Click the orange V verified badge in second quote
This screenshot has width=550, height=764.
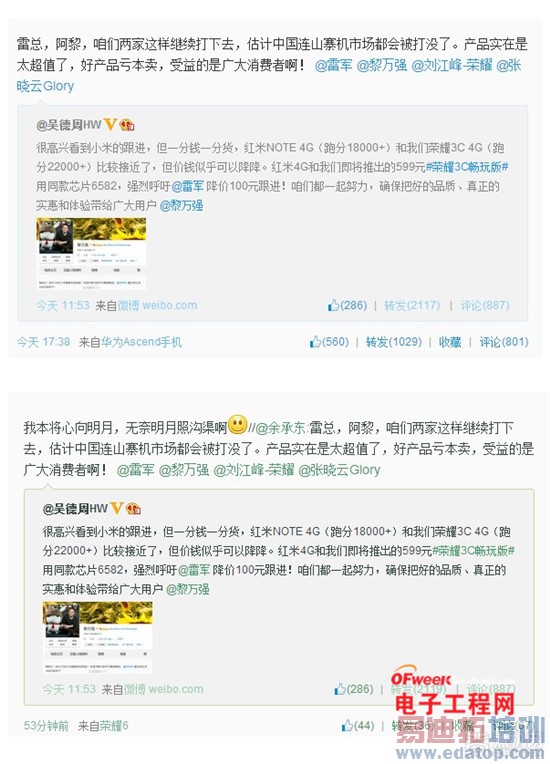click(x=117, y=509)
